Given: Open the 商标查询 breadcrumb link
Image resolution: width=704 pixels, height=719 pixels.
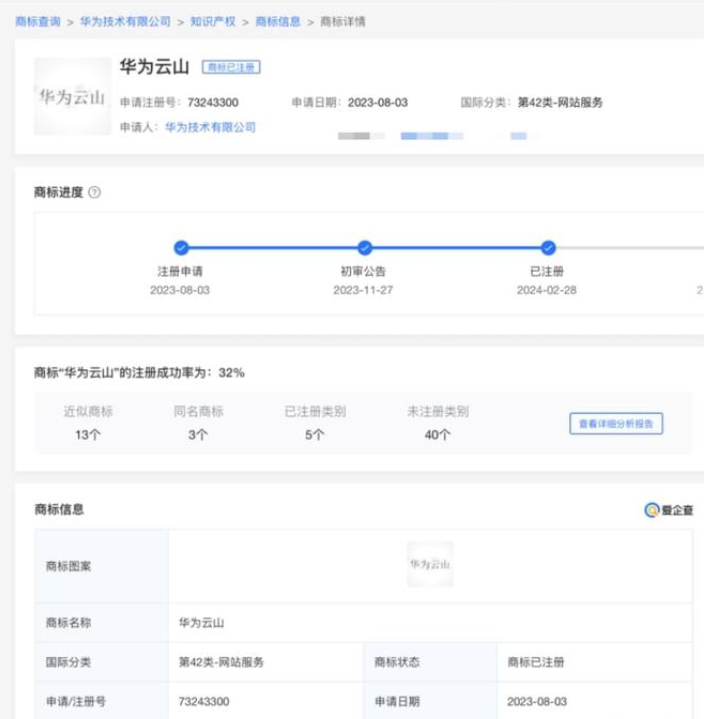Looking at the screenshot, I should pos(38,22).
